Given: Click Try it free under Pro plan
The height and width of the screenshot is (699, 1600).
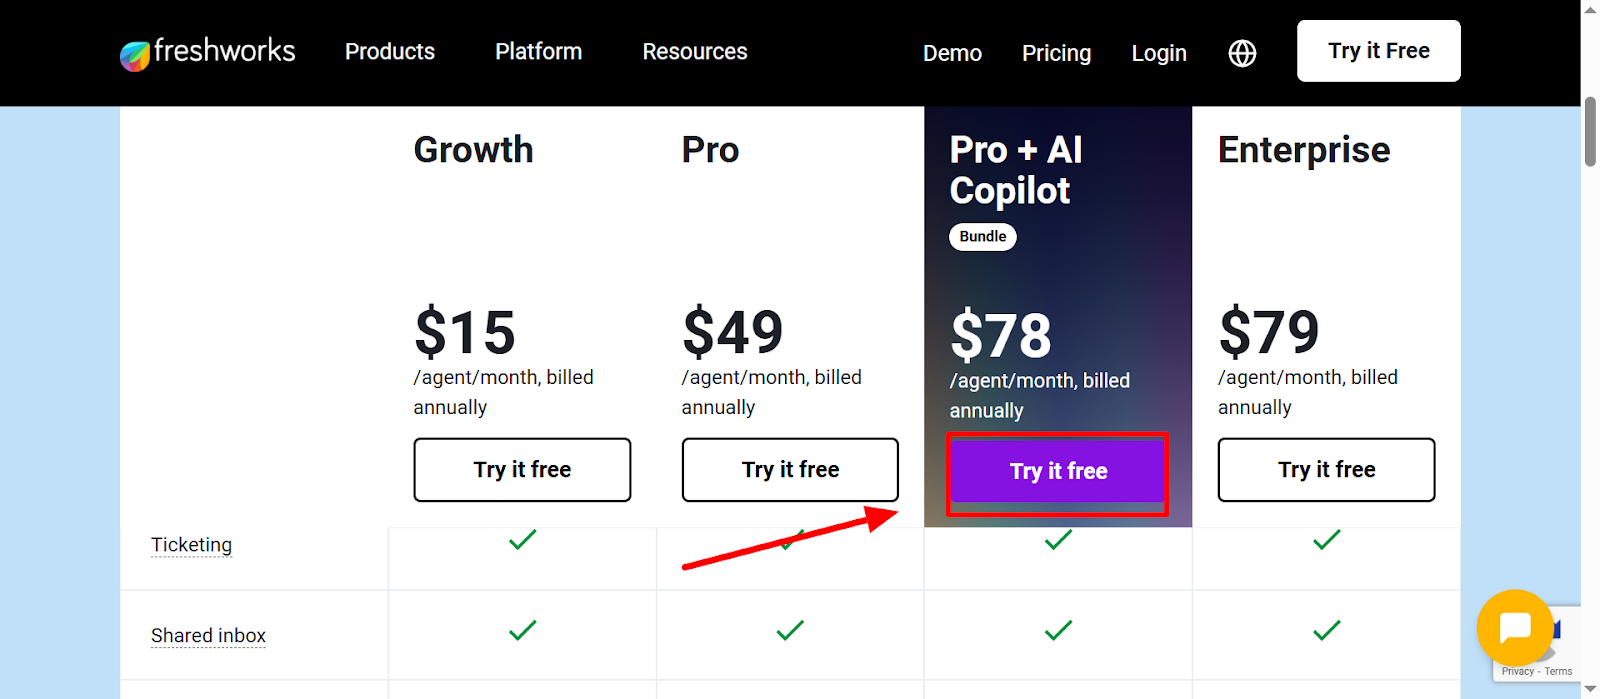Looking at the screenshot, I should click(790, 470).
